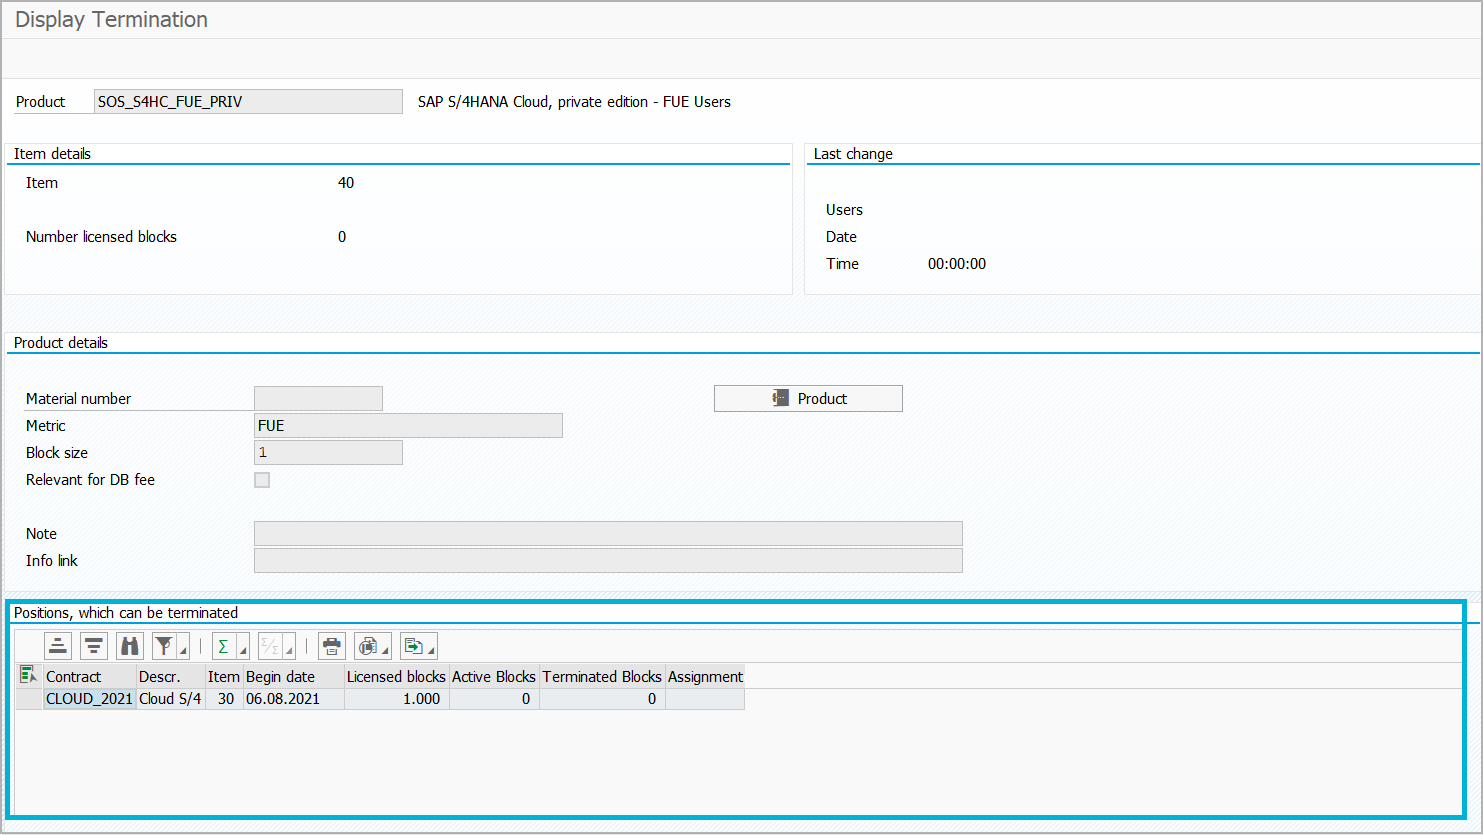Click the Metric field showing FUE
Screen dimensions: 1483x835
click(408, 426)
